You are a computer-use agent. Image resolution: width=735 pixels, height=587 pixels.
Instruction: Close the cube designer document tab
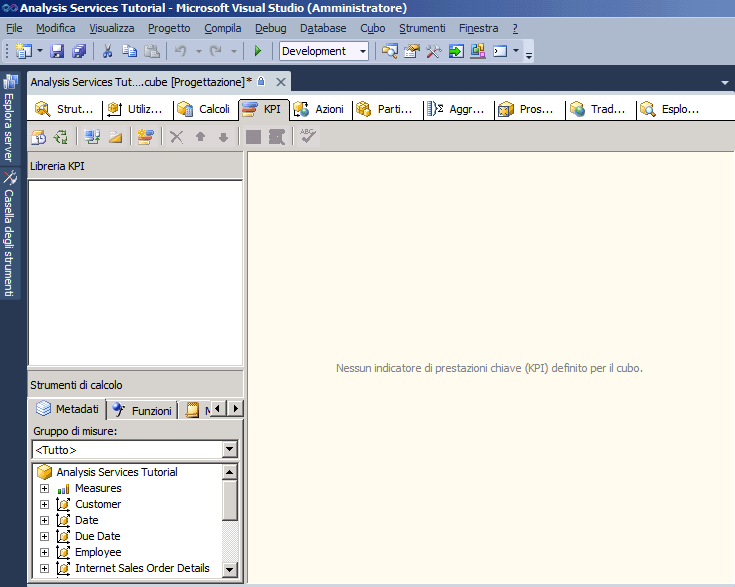tap(281, 81)
